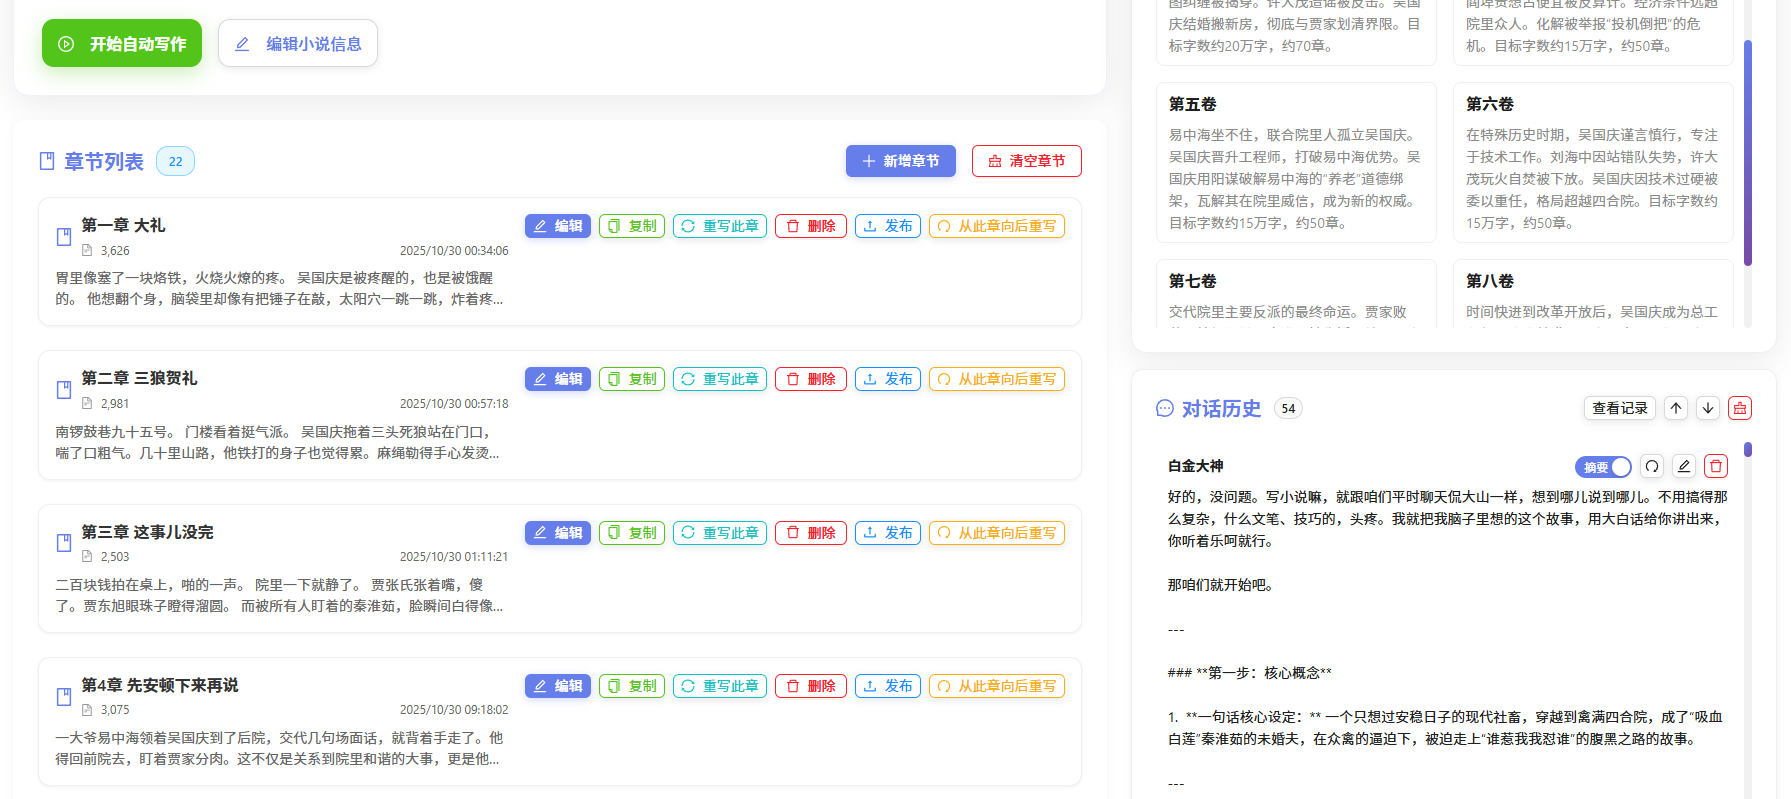Publish chapter 第一章 大礼 with 发布
Screen dimensions: 1791x799
coord(888,226)
